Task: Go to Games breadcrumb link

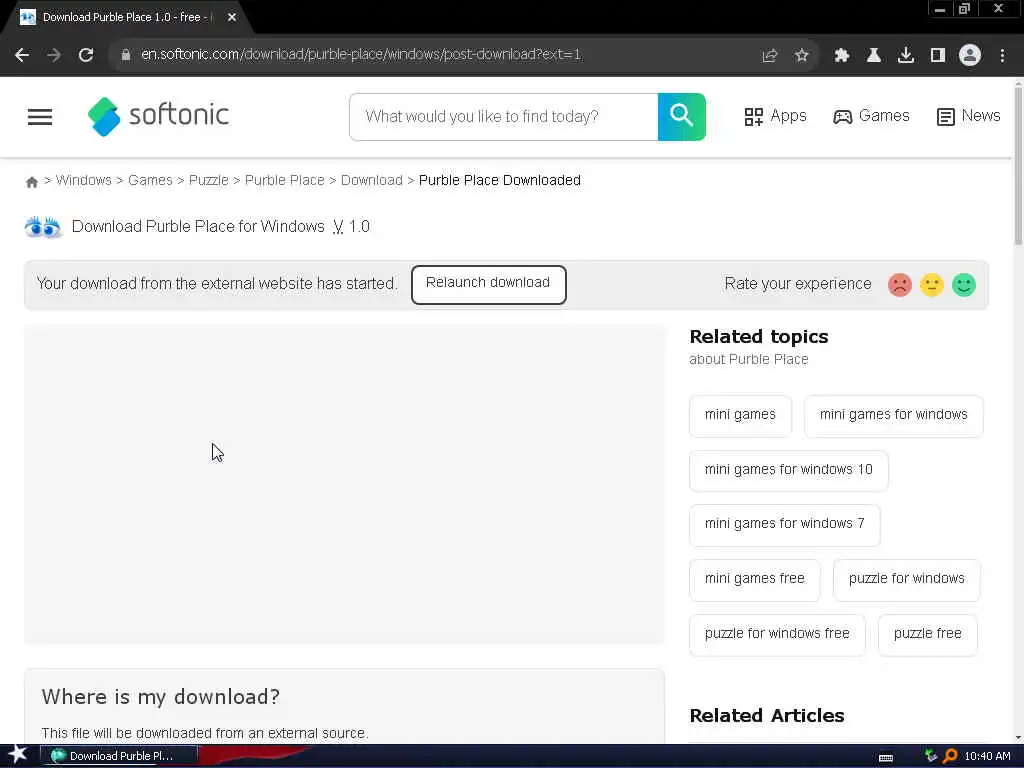Action: click(150, 180)
